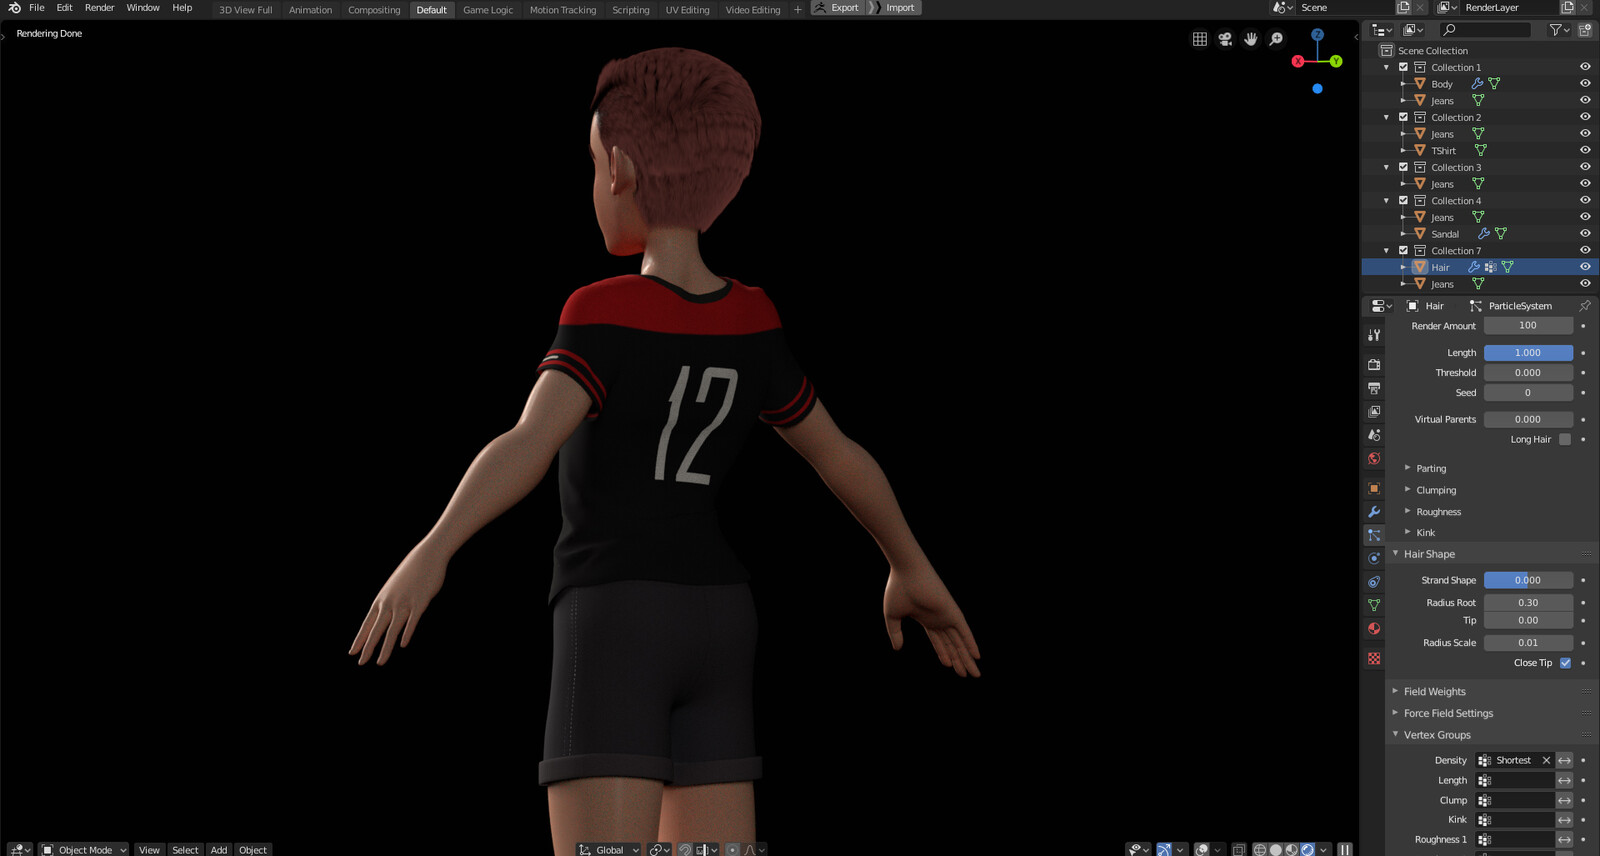Click the Blender logo menu

coord(14,8)
